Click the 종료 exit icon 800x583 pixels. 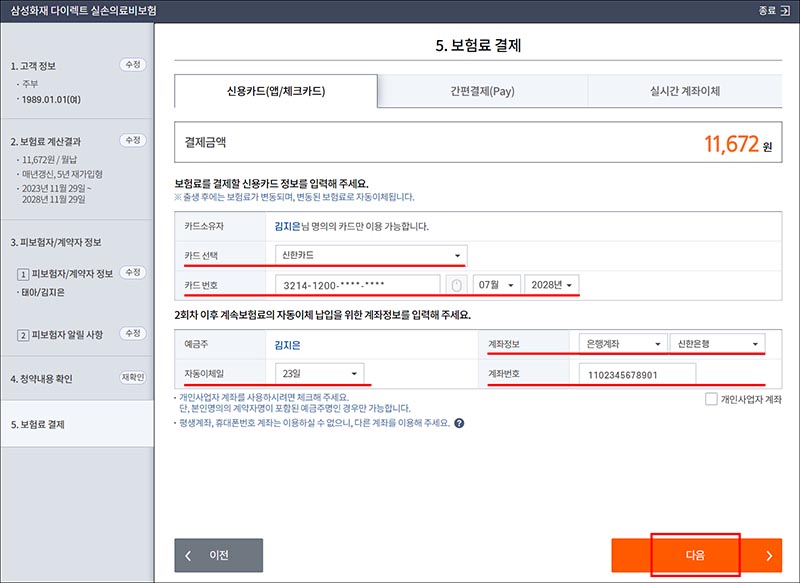coord(785,11)
